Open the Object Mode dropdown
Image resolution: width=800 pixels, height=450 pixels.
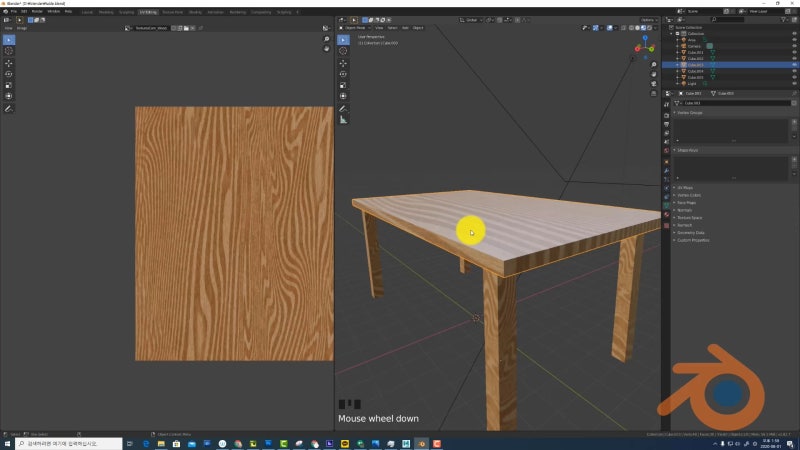click(356, 28)
